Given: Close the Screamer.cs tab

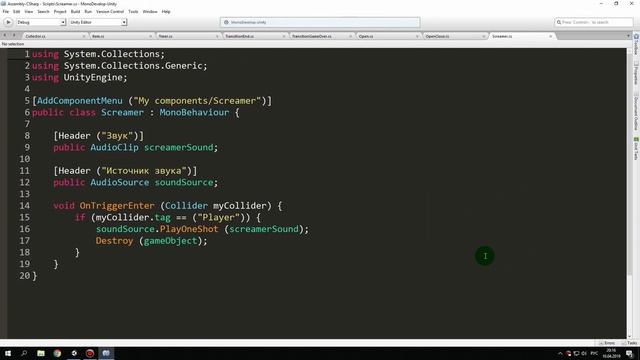Looking at the screenshot, I should 551,36.
